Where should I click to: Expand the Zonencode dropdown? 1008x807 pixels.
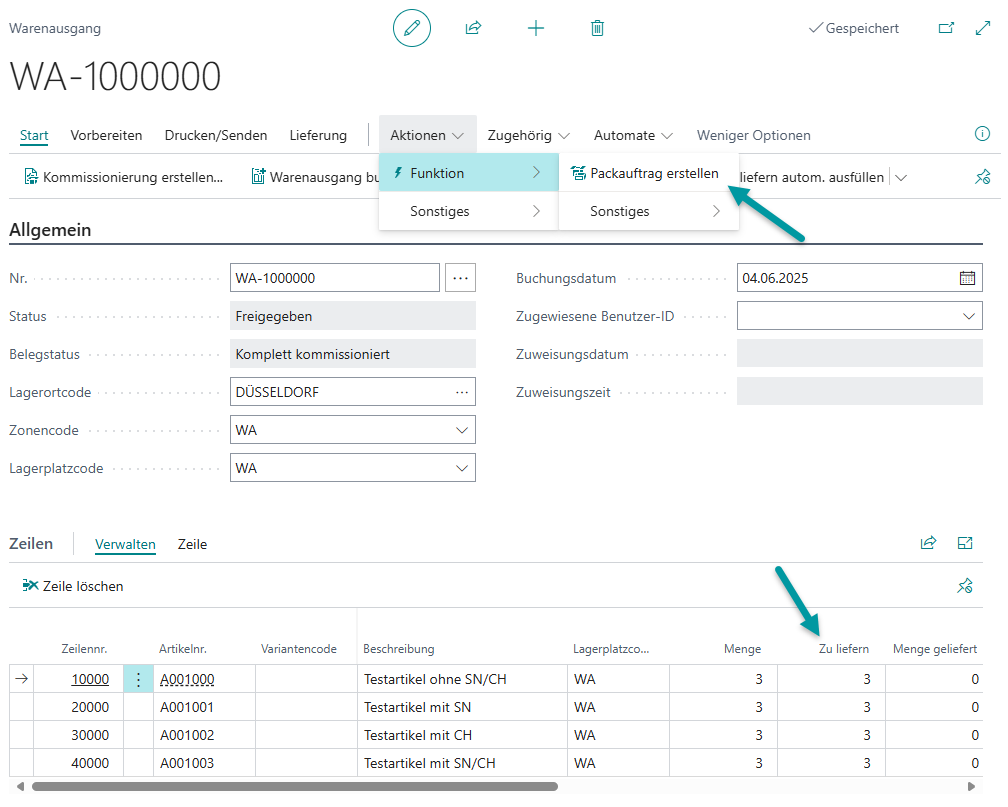(x=461, y=430)
